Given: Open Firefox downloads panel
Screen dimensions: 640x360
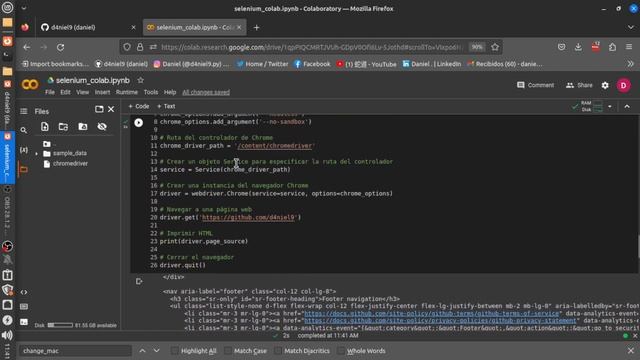Looking at the screenshot, I should point(578,47).
